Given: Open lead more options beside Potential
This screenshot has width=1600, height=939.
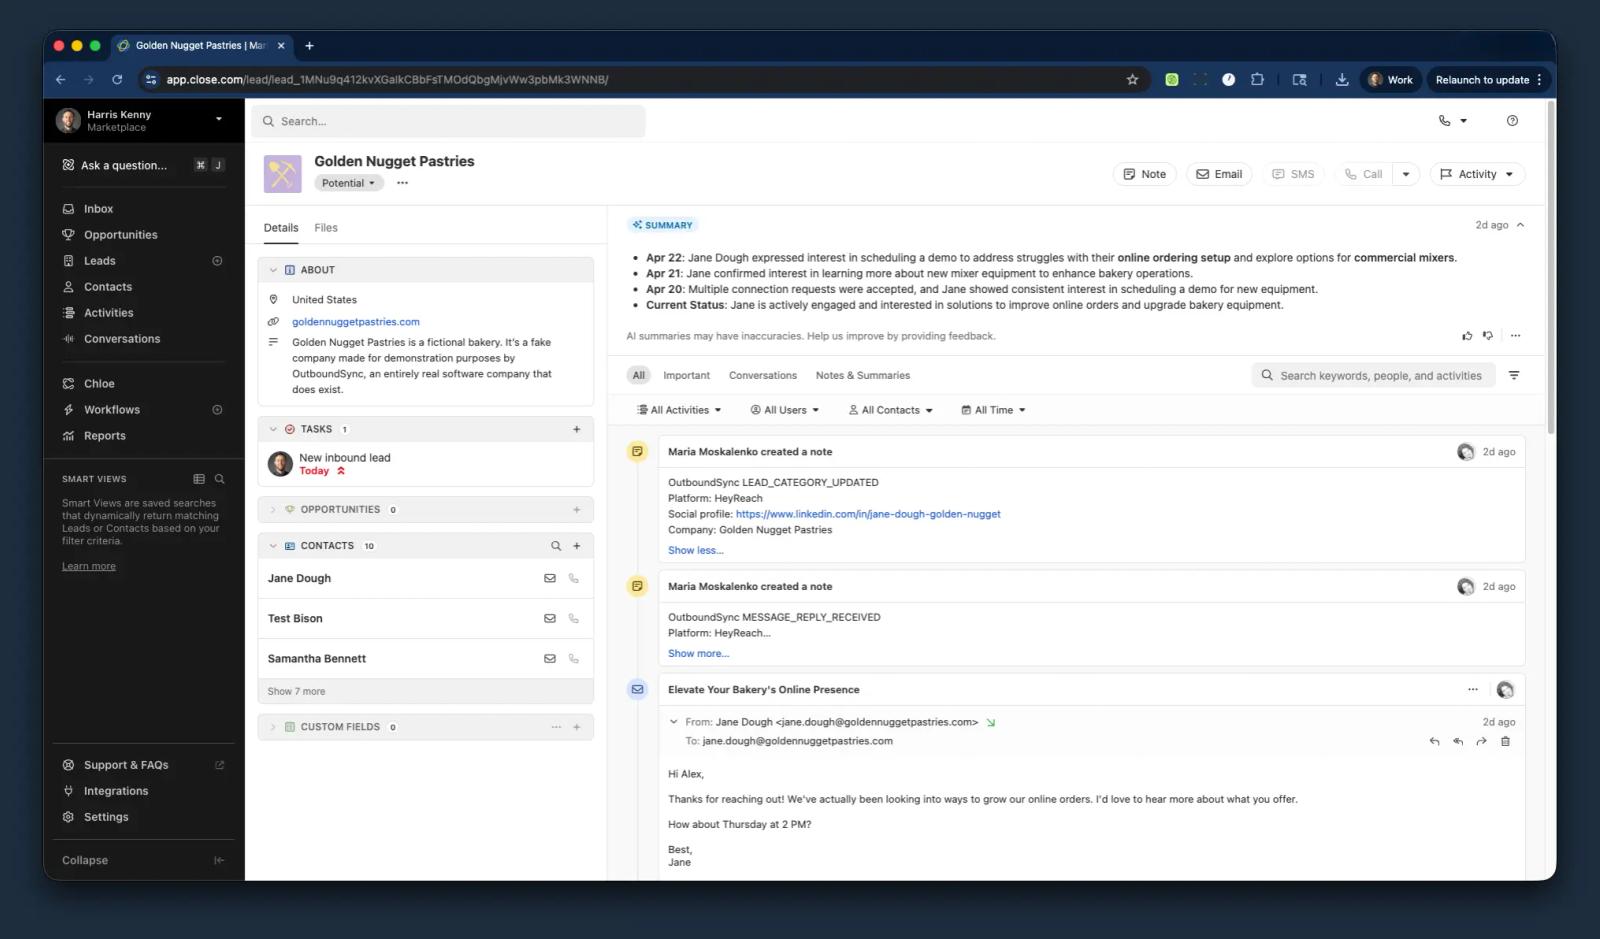Looking at the screenshot, I should coord(402,183).
